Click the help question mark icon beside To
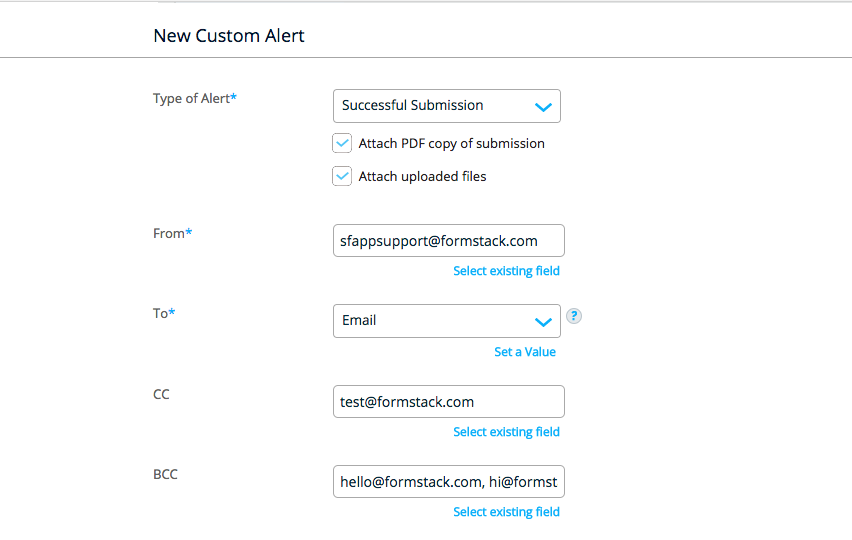Viewport: 852px width, 540px height. point(574,316)
